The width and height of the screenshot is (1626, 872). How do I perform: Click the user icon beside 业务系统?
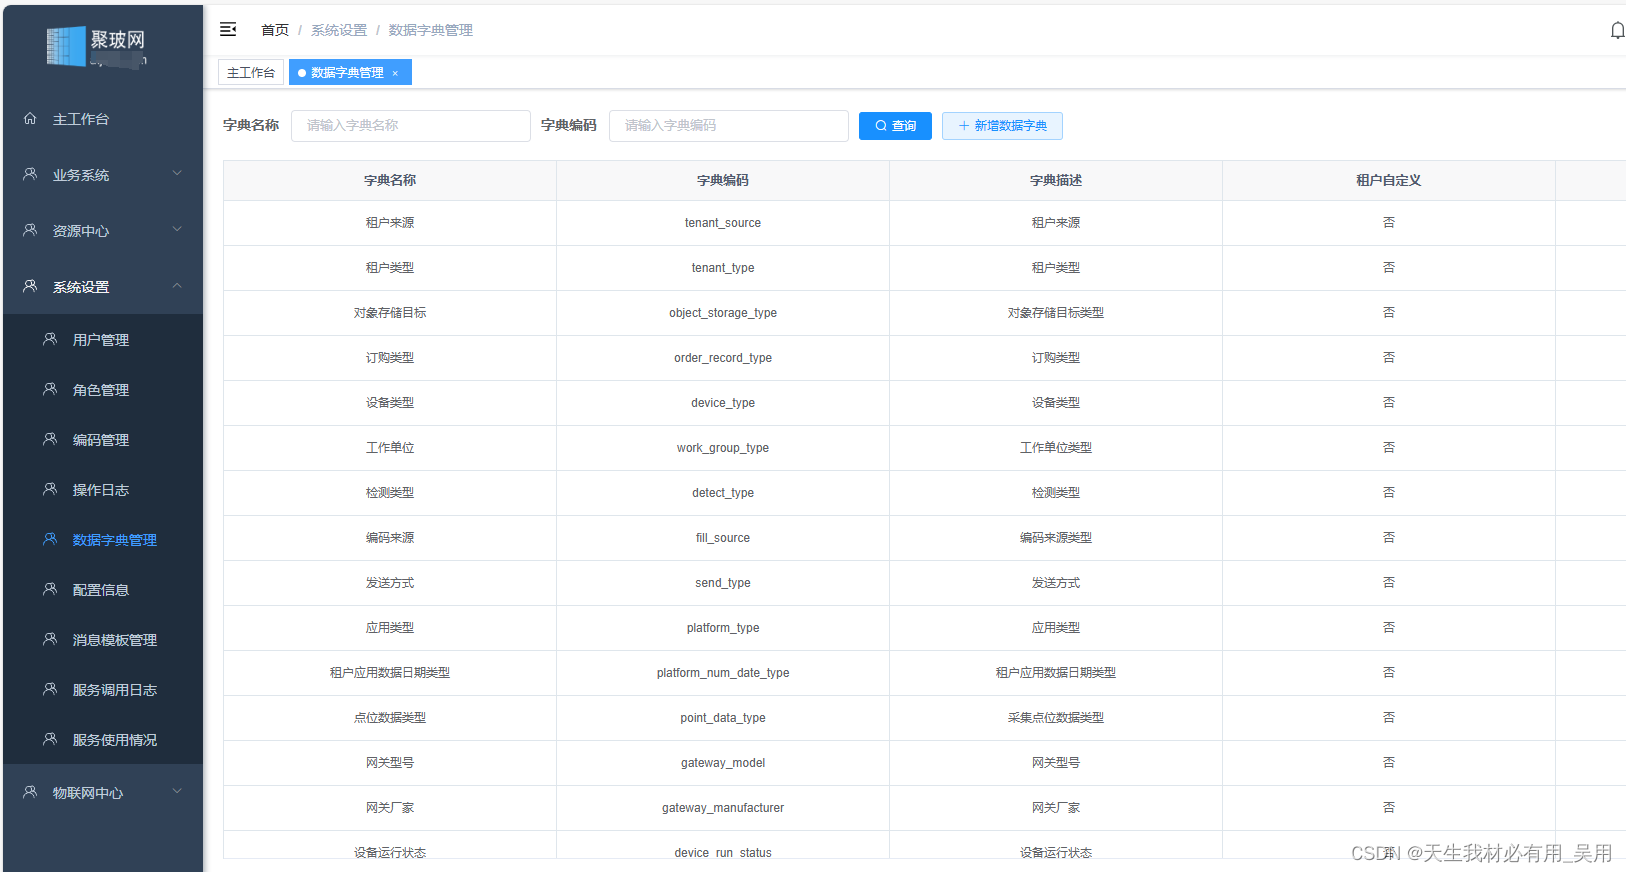[30, 174]
